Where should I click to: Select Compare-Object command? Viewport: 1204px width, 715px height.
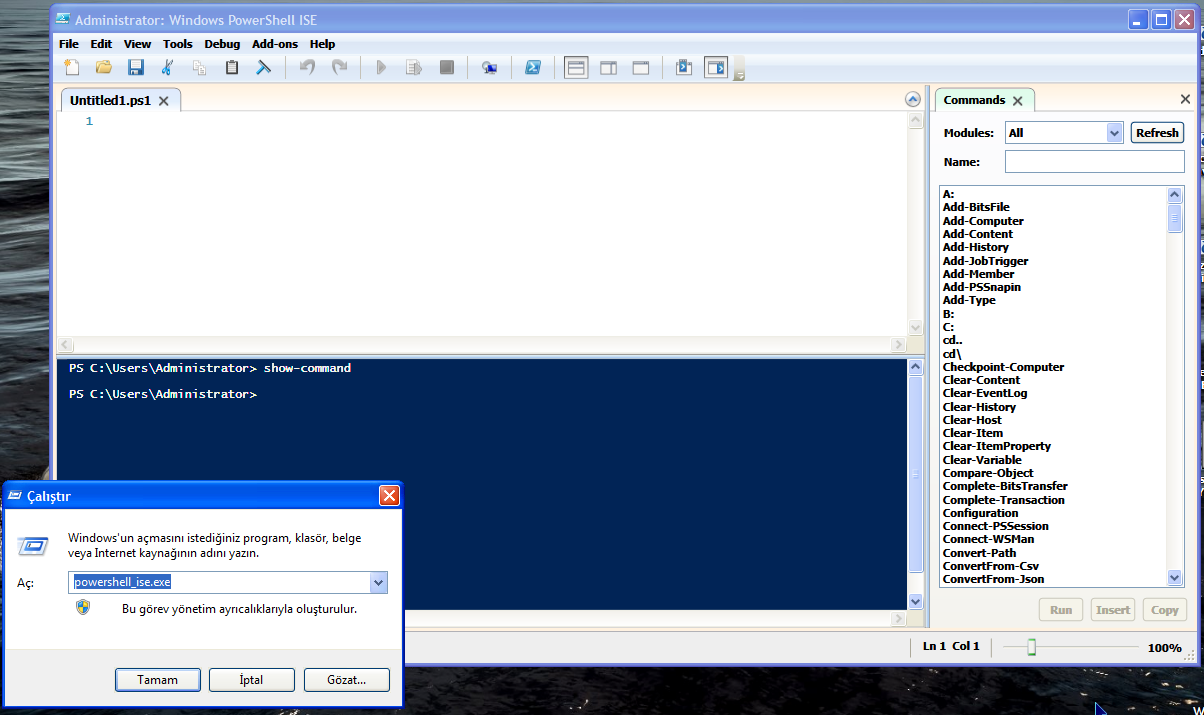(988, 473)
